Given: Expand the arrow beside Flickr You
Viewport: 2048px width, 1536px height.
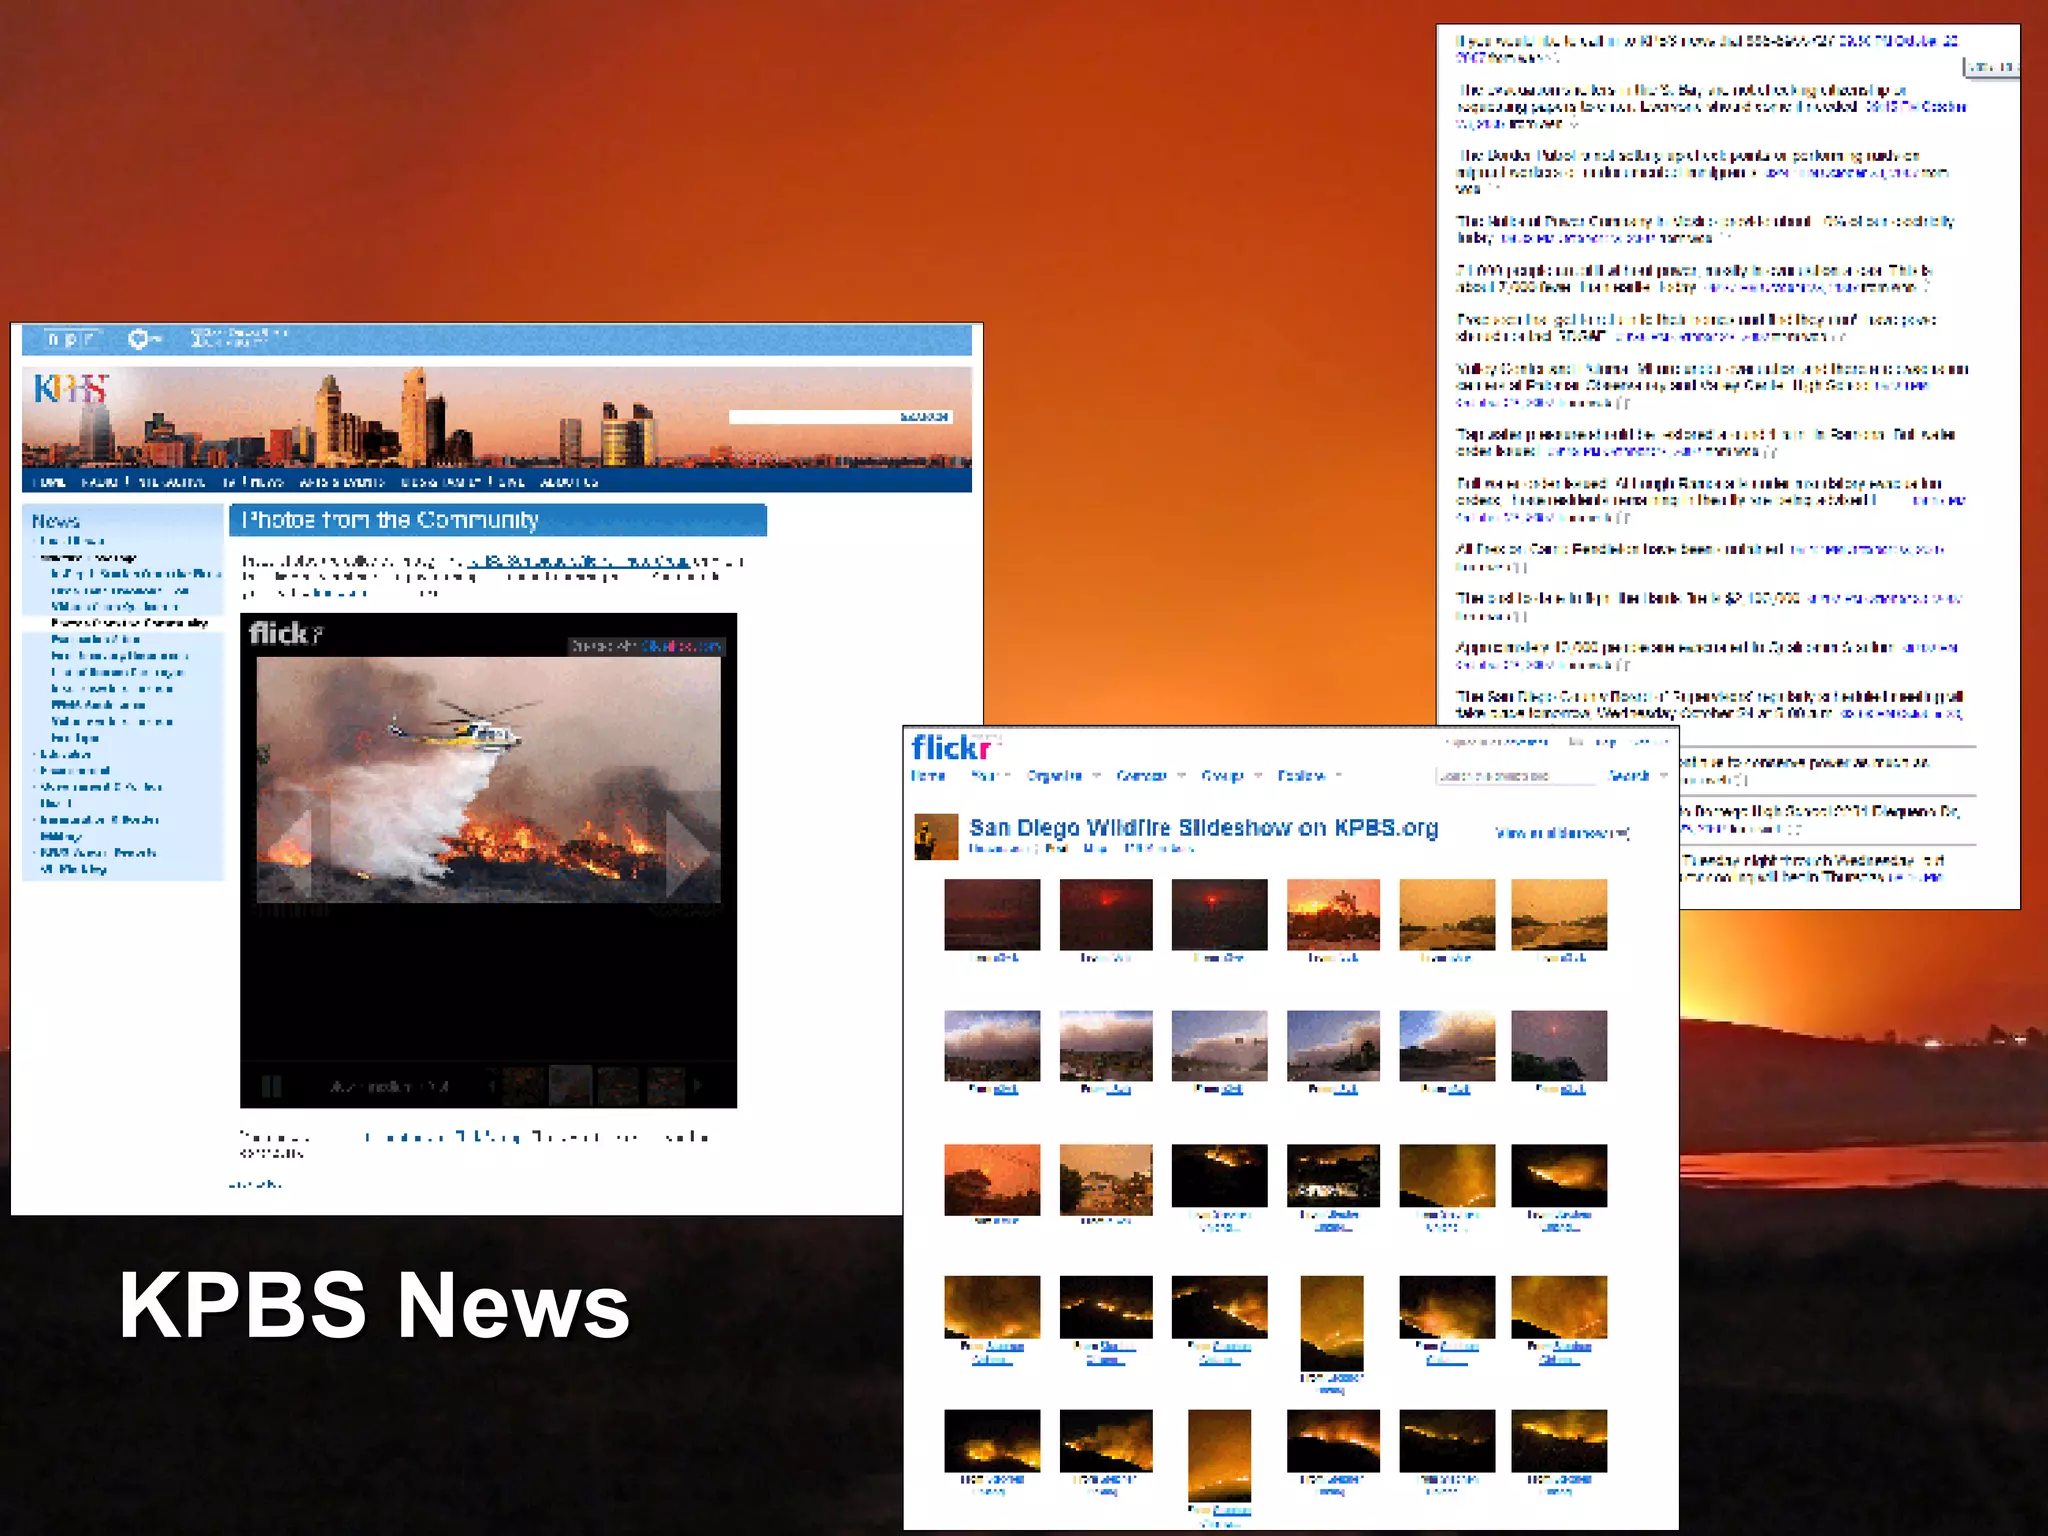Looking at the screenshot, I should click(1007, 776).
